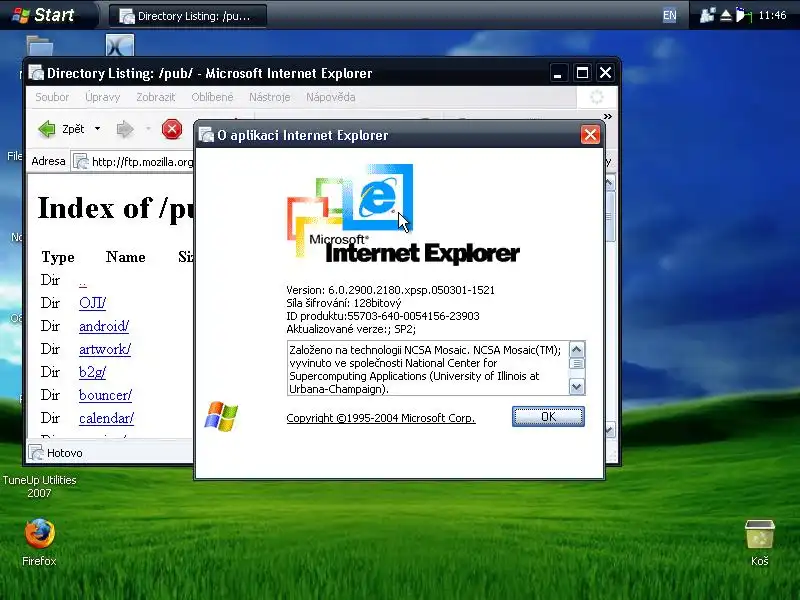Click the grey forward arrow icon

coord(125,129)
